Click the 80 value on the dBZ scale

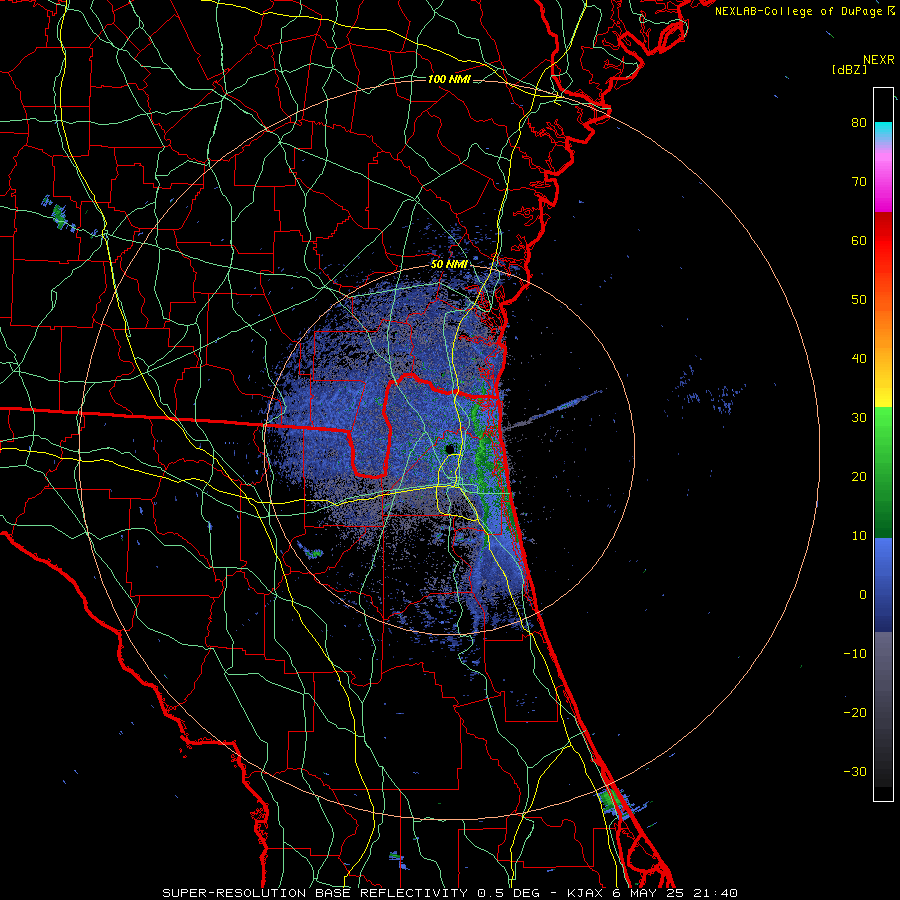pyautogui.click(x=859, y=123)
